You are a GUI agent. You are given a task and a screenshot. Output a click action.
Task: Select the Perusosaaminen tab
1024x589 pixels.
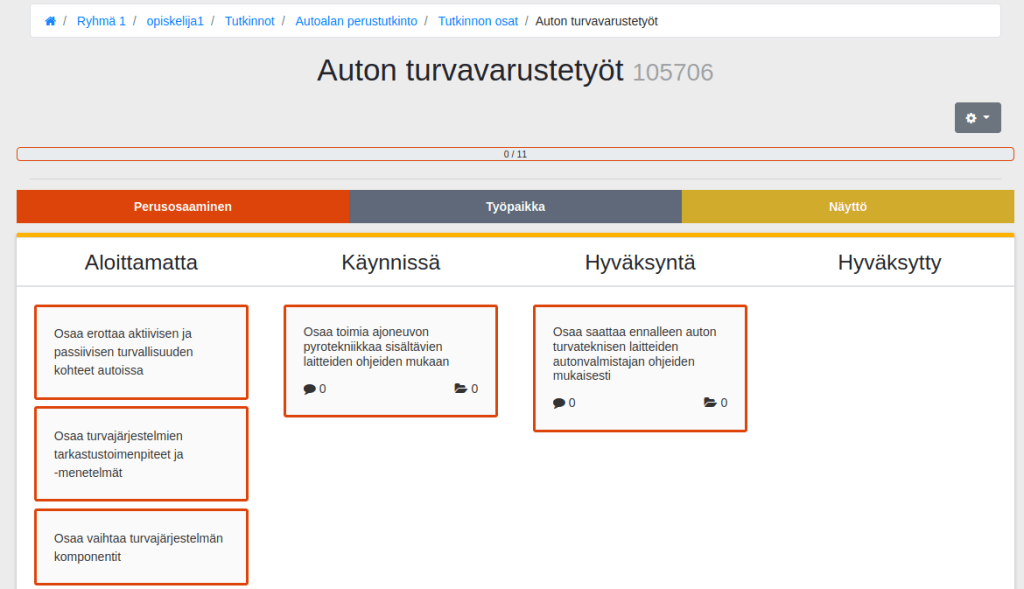[182, 206]
